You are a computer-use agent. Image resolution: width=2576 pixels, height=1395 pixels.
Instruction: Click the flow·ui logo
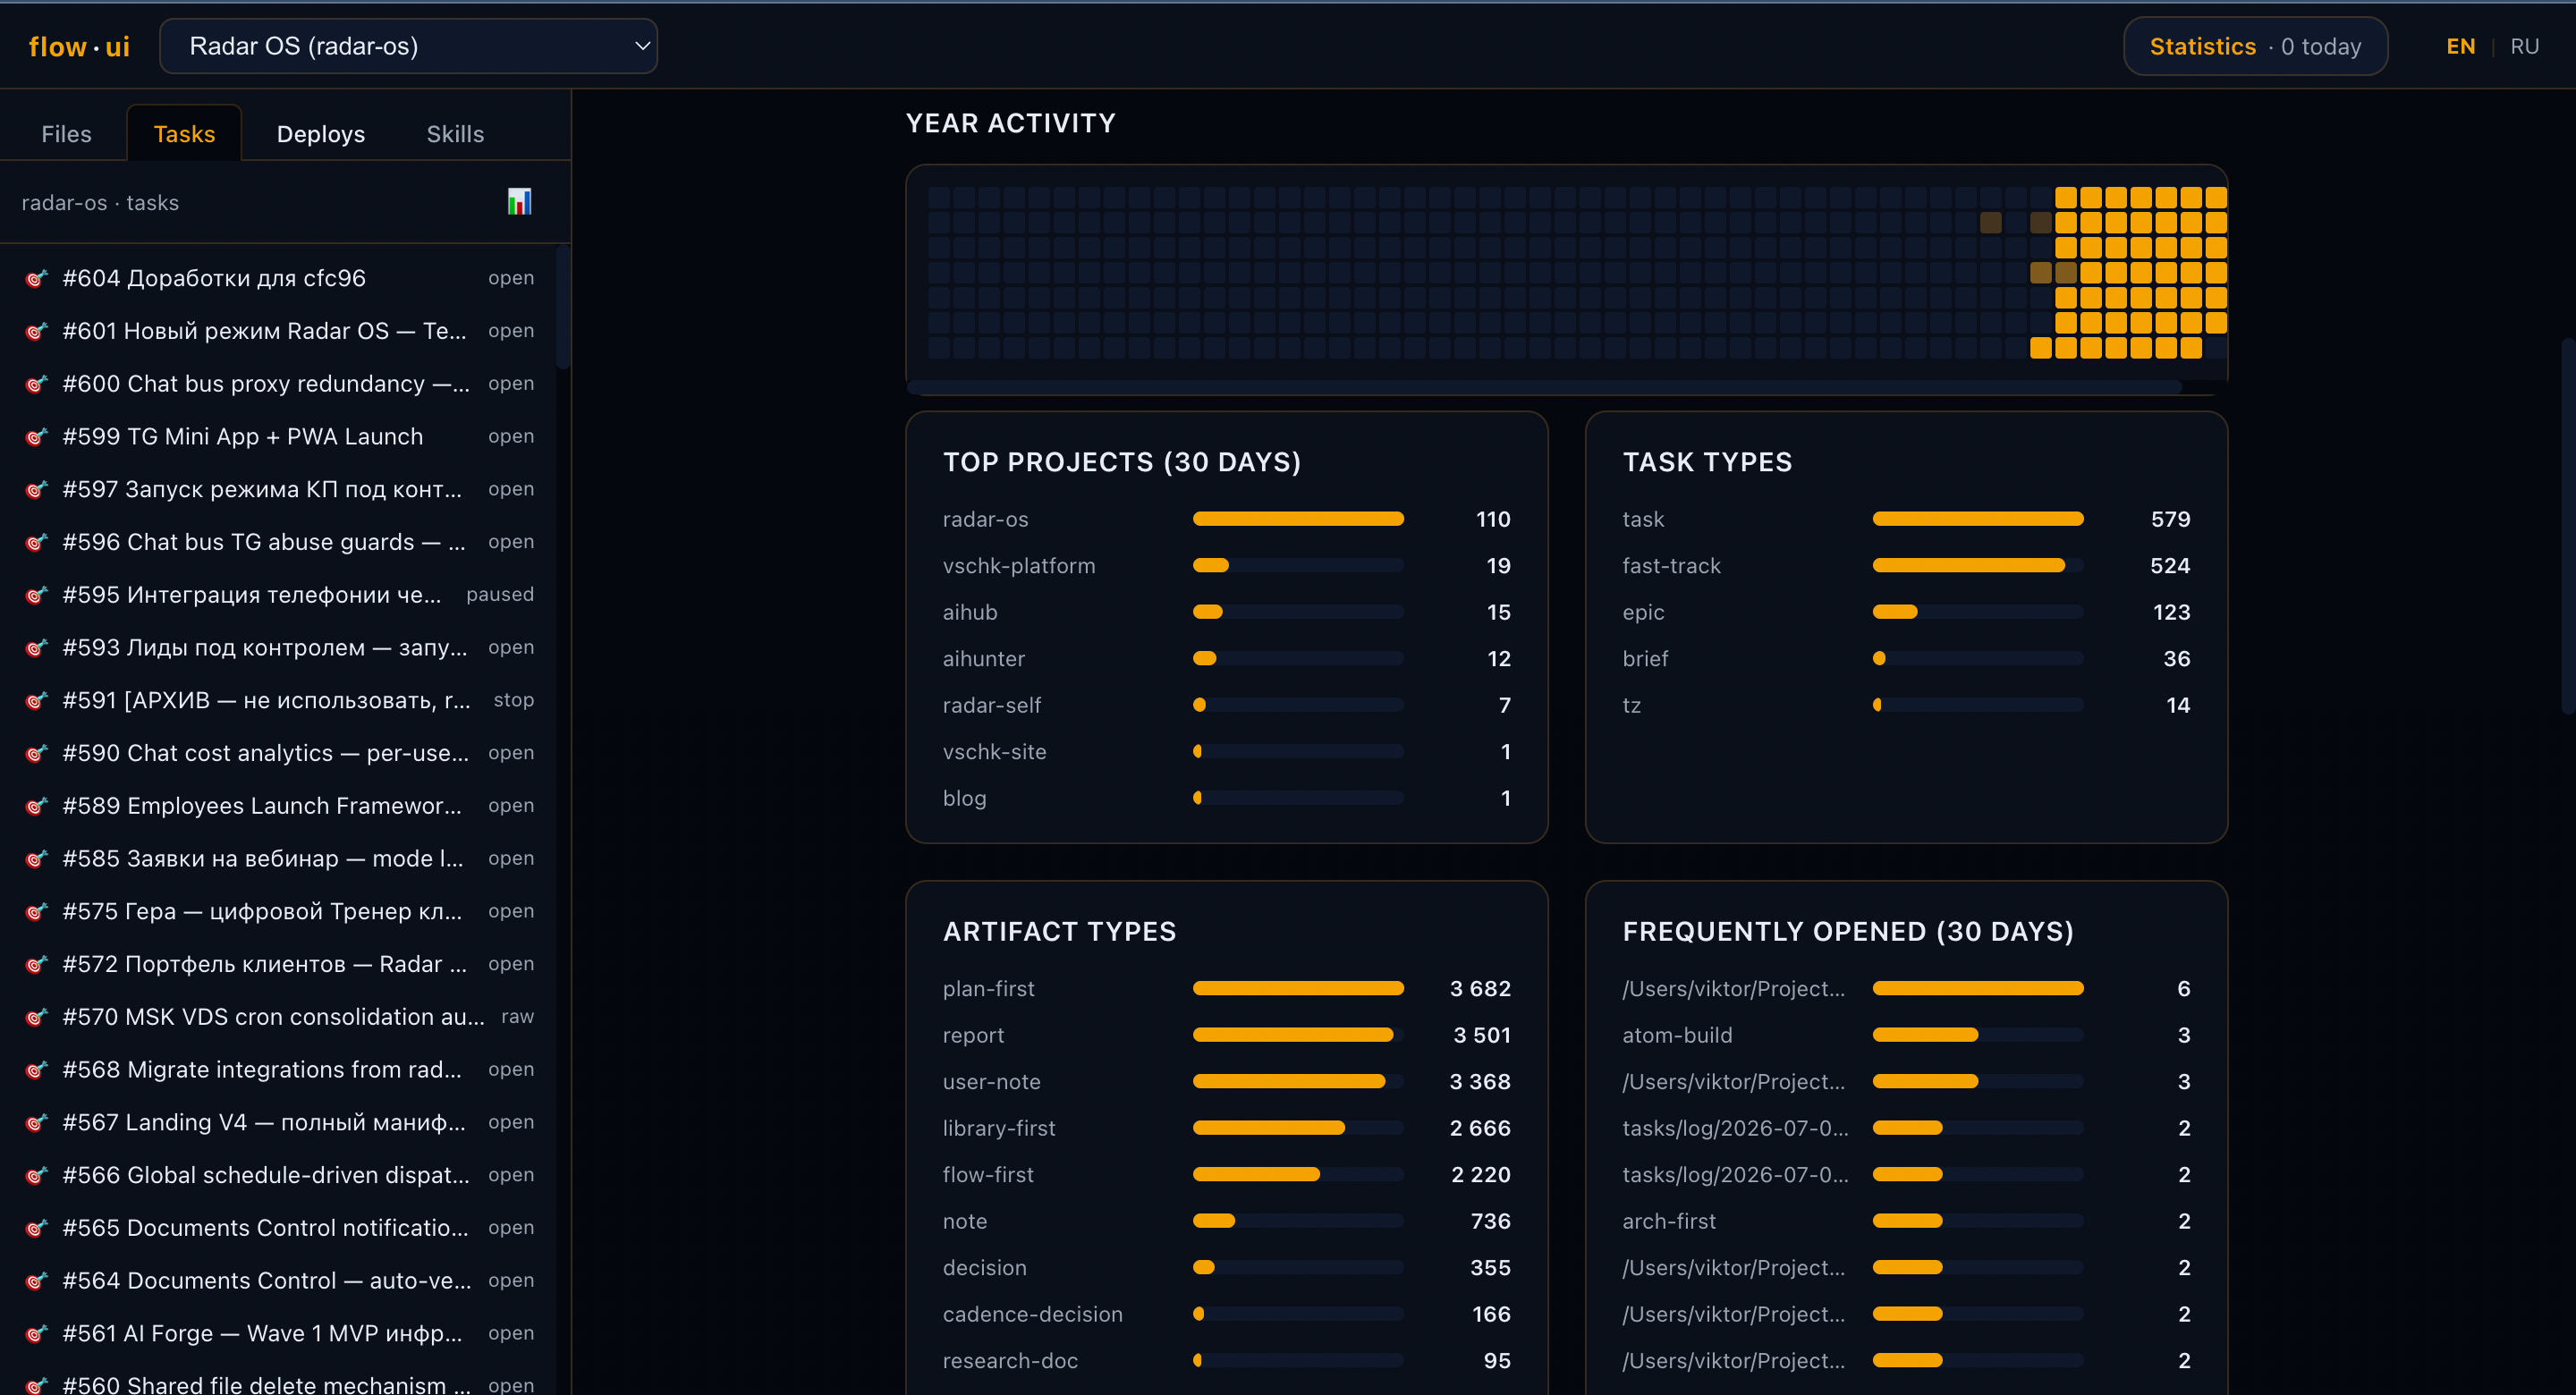[79, 46]
